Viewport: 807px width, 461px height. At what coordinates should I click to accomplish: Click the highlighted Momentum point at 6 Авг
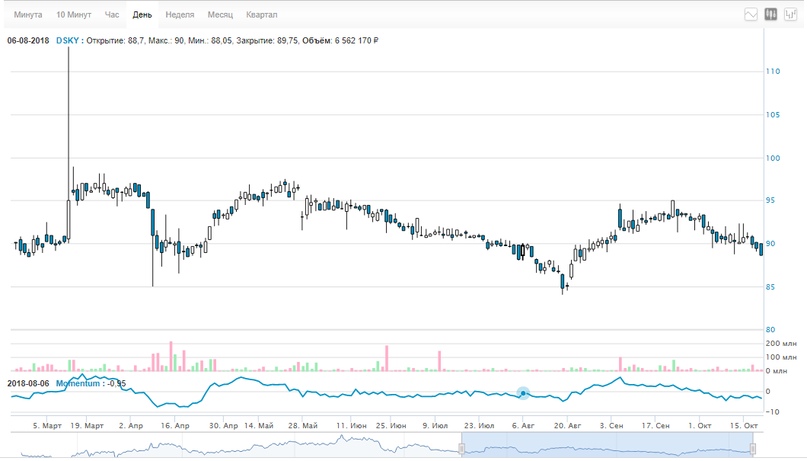(522, 394)
